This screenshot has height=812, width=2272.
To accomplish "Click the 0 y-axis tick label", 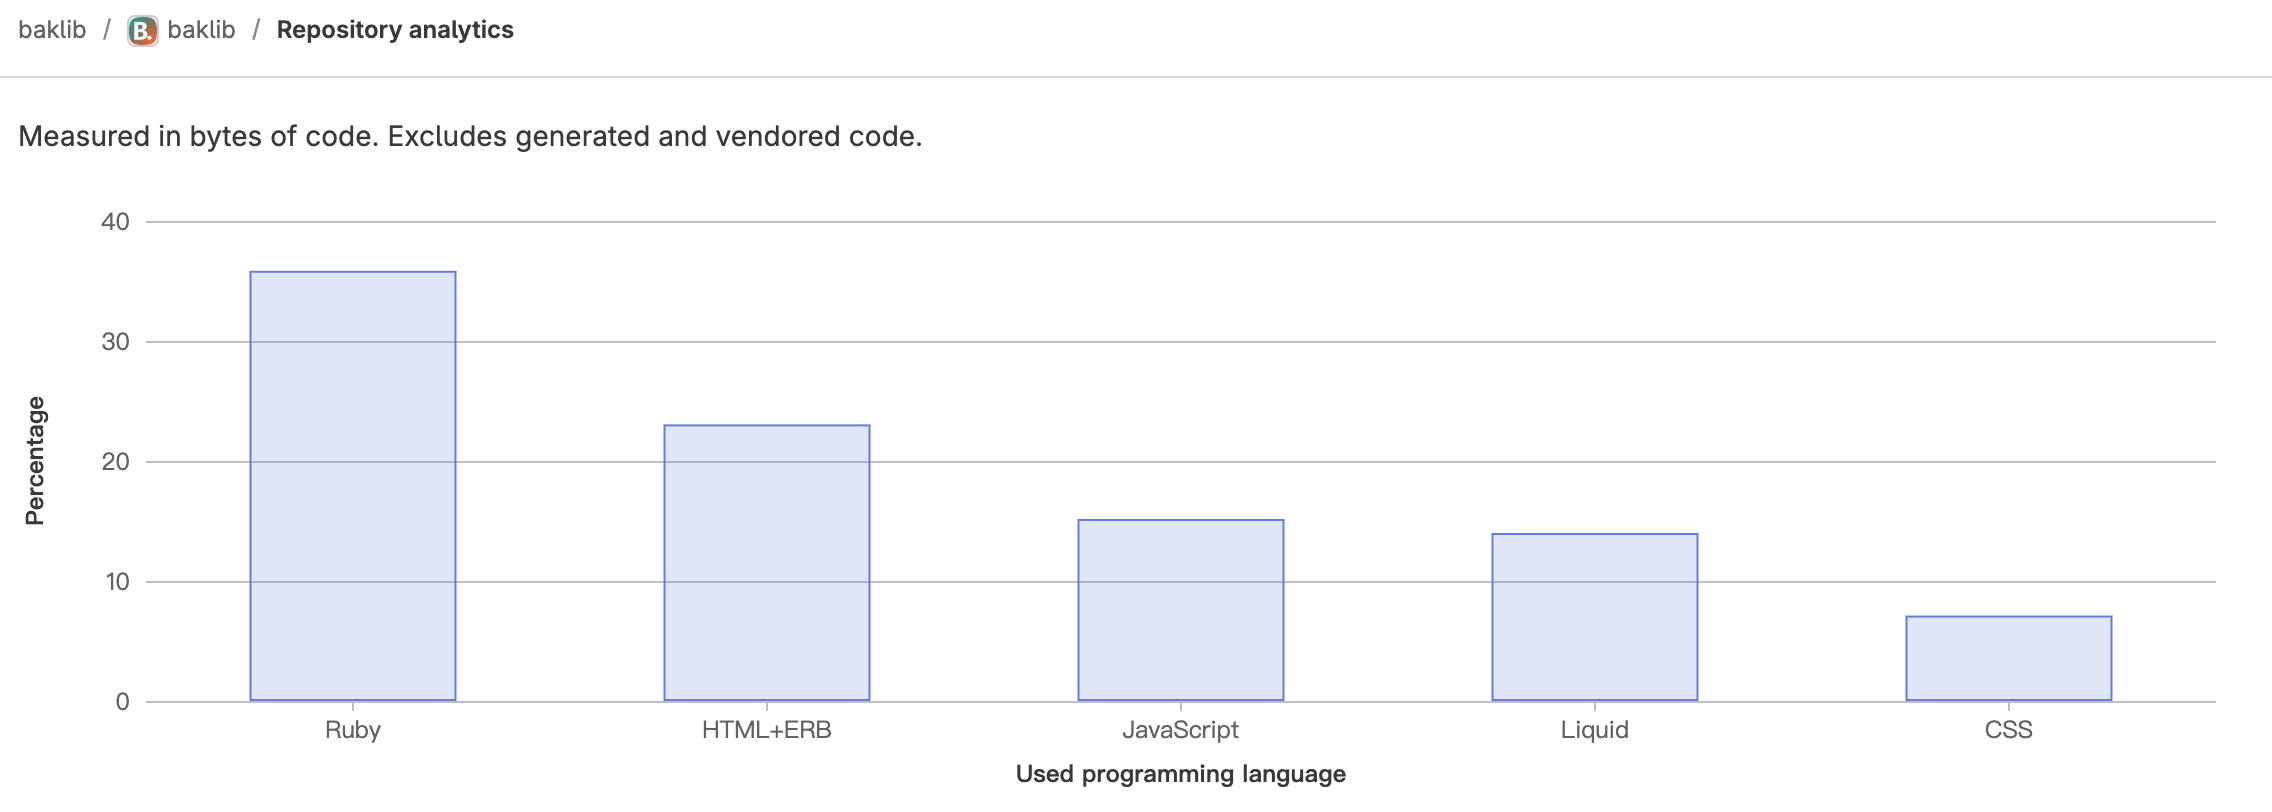I will pos(122,702).
